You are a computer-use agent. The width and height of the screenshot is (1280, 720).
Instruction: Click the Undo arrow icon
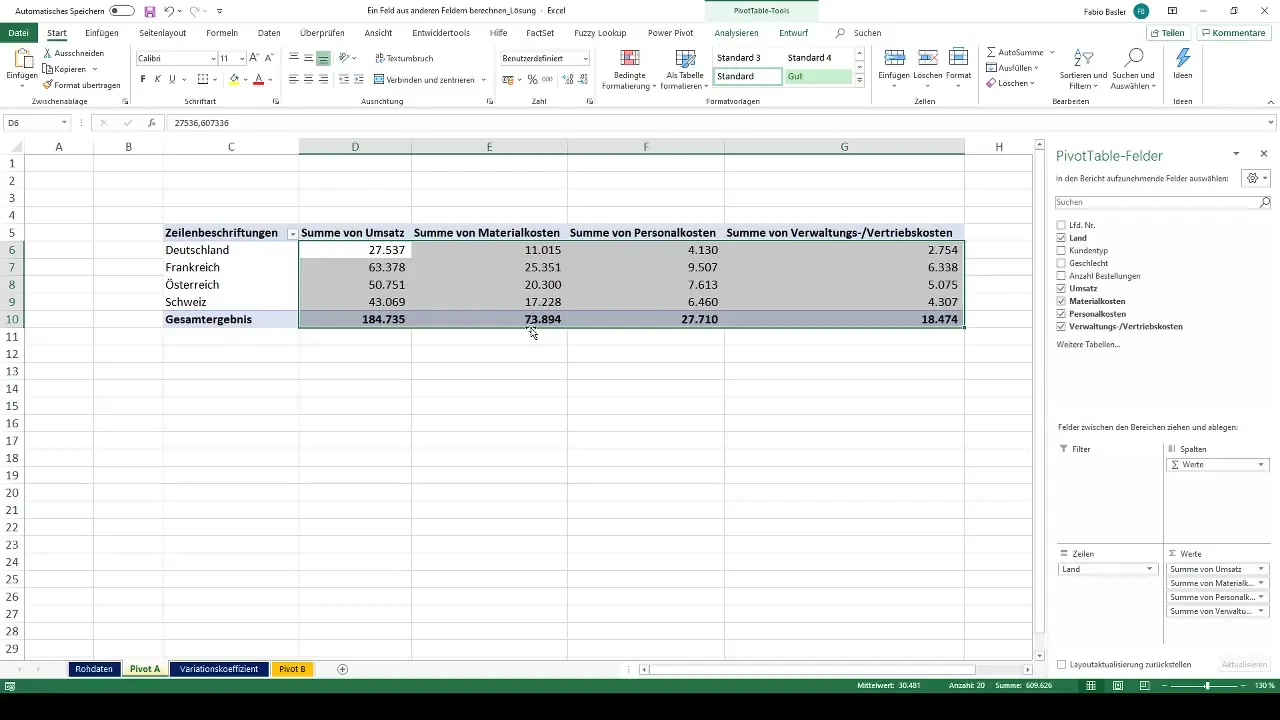click(168, 10)
